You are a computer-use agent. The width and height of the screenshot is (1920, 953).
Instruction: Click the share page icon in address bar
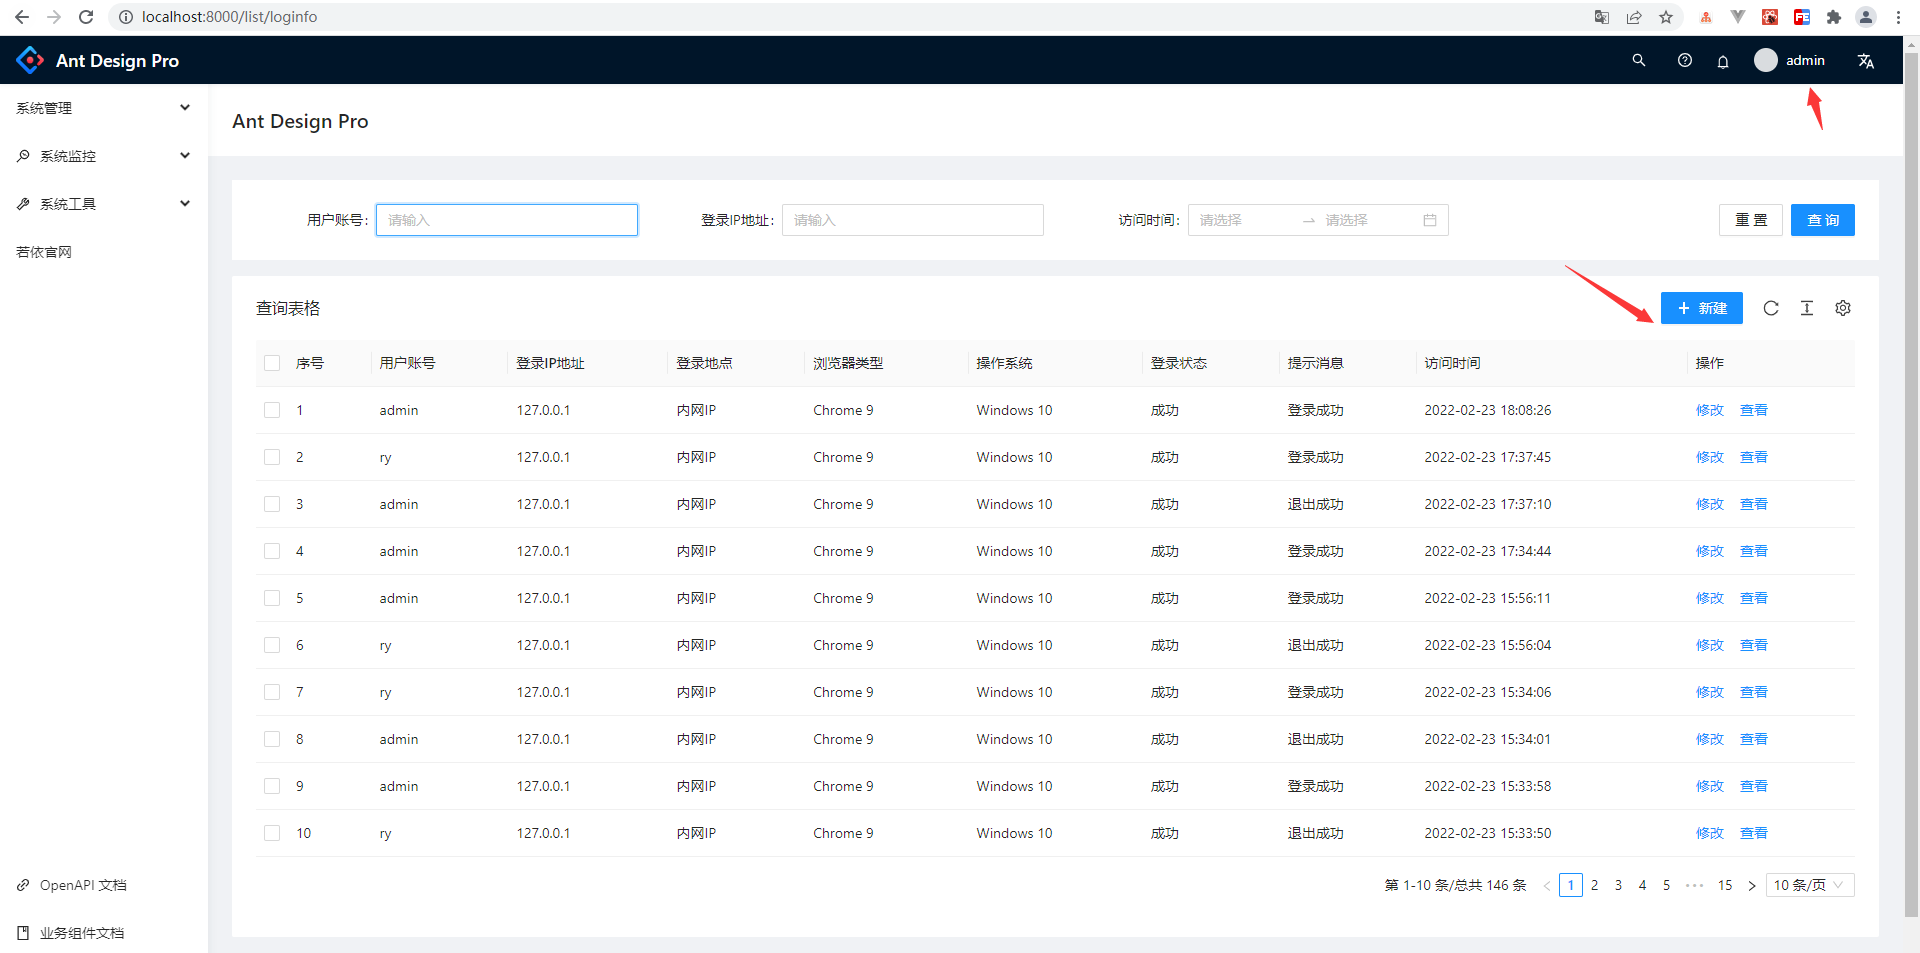click(x=1634, y=17)
